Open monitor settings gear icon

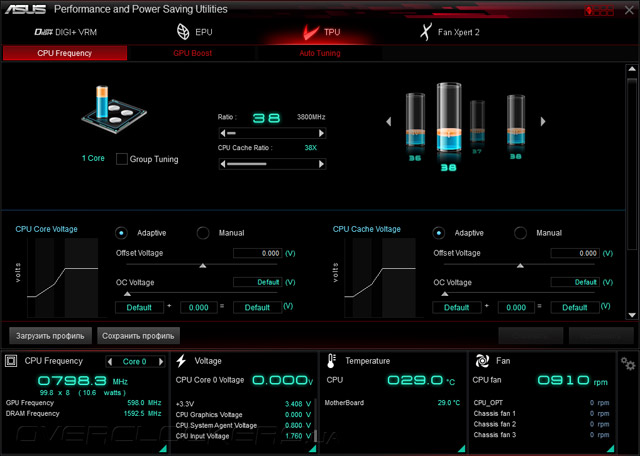[x=628, y=363]
